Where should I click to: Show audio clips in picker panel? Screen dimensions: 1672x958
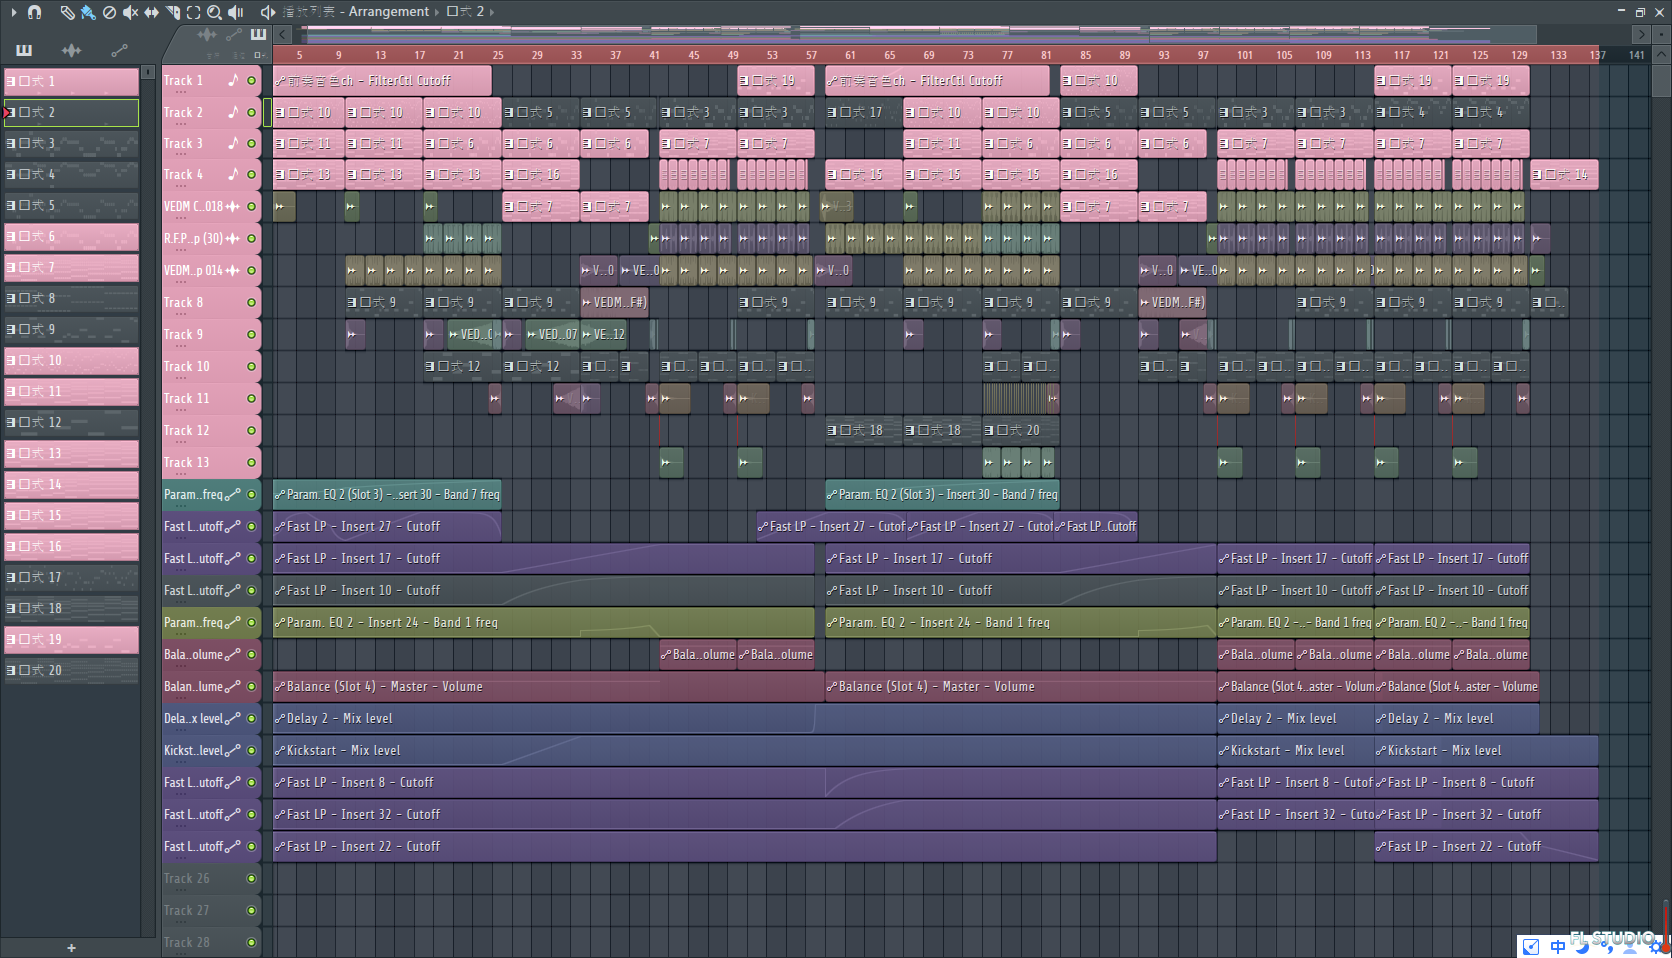[x=72, y=50]
